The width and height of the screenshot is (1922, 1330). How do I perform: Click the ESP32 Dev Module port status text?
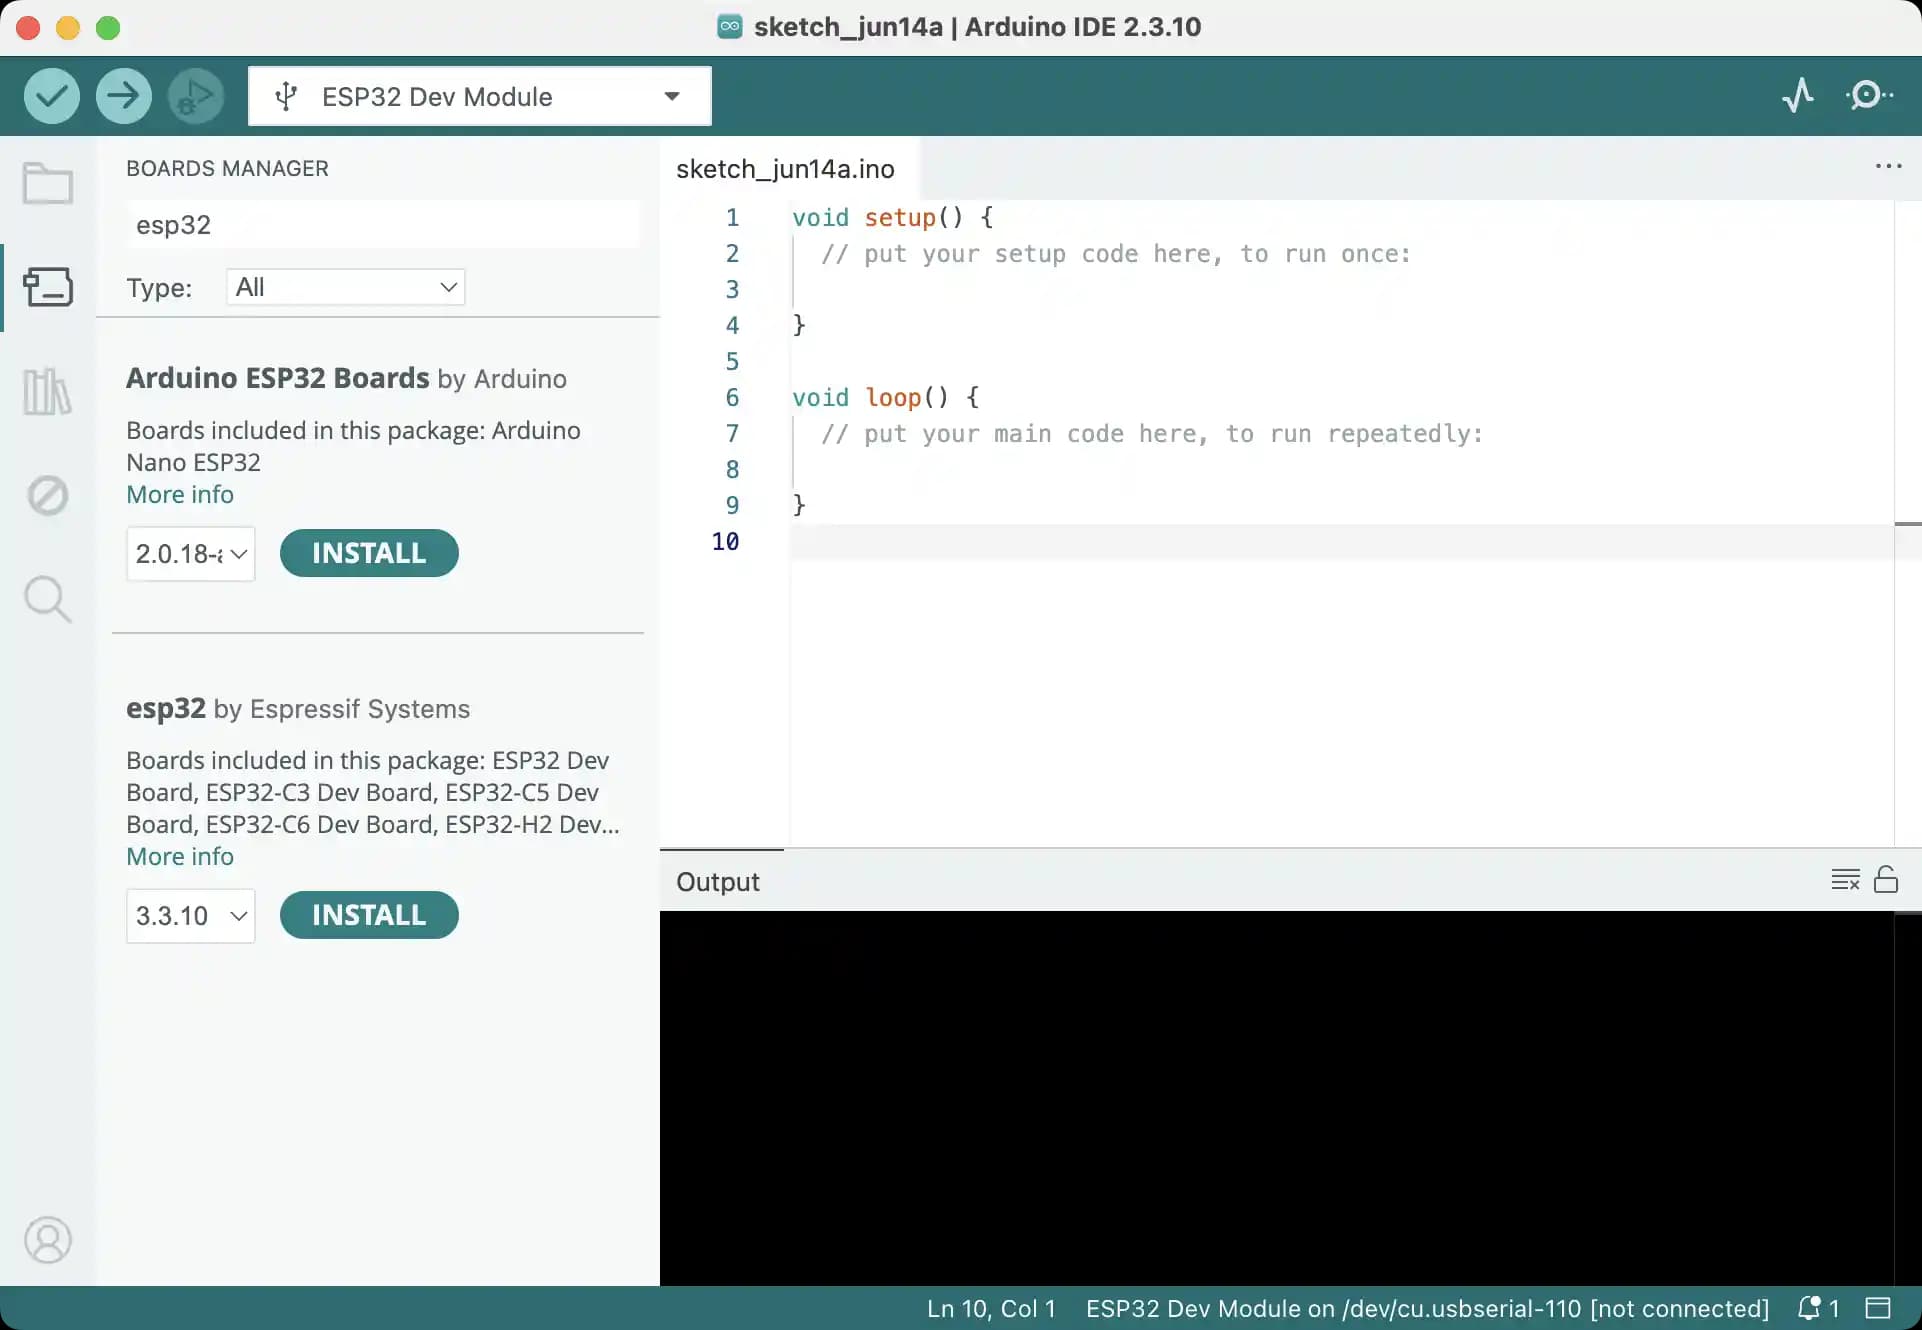1427,1308
